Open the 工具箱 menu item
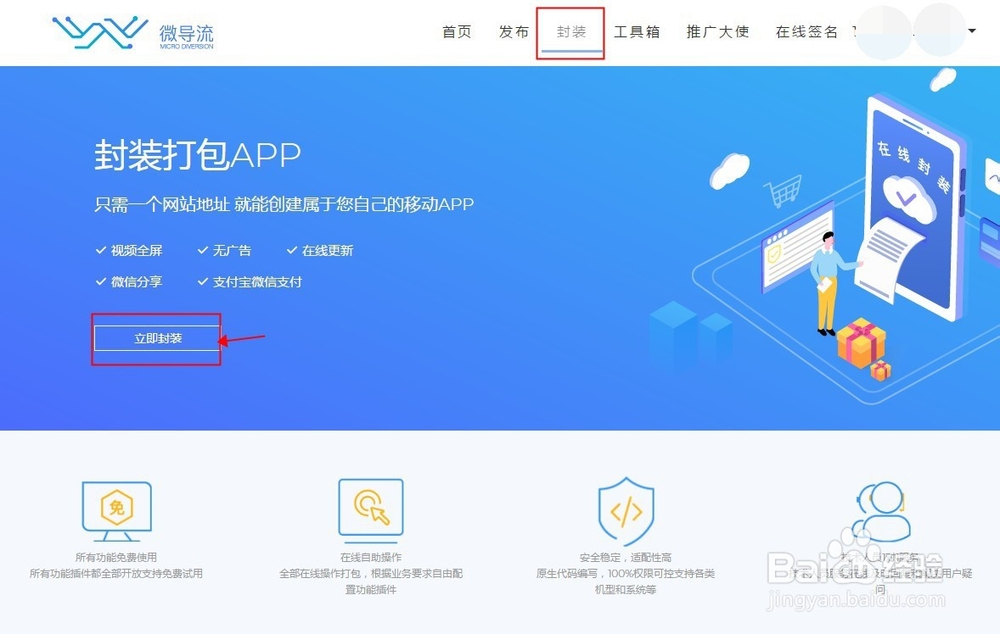This screenshot has height=634, width=1000. click(x=637, y=31)
